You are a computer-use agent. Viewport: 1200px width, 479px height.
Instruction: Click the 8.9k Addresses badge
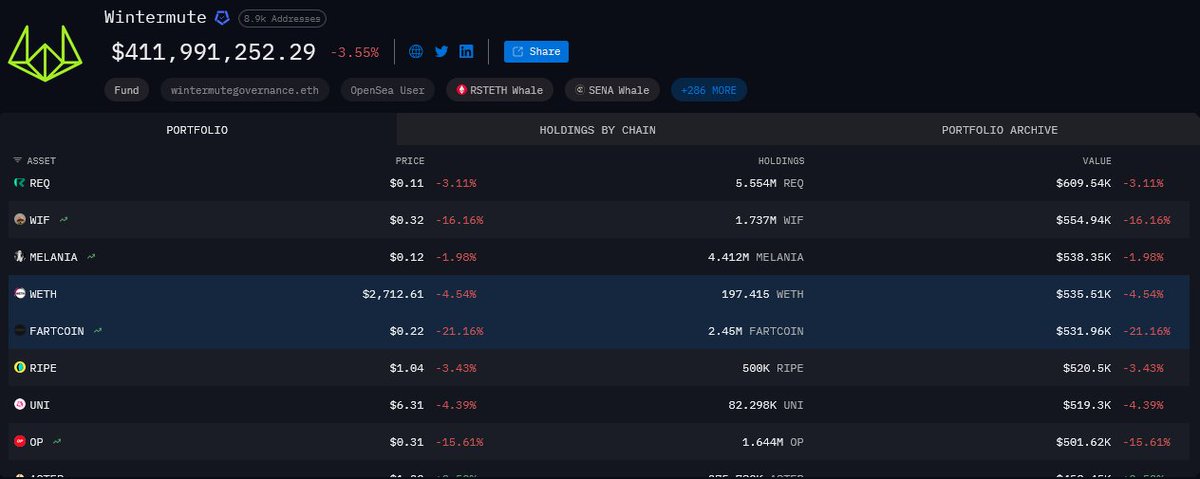[x=282, y=19]
